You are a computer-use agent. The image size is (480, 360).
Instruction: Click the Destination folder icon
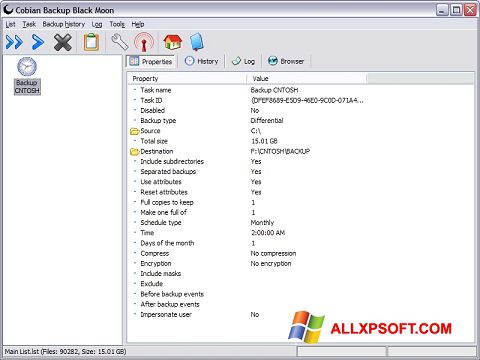[134, 152]
